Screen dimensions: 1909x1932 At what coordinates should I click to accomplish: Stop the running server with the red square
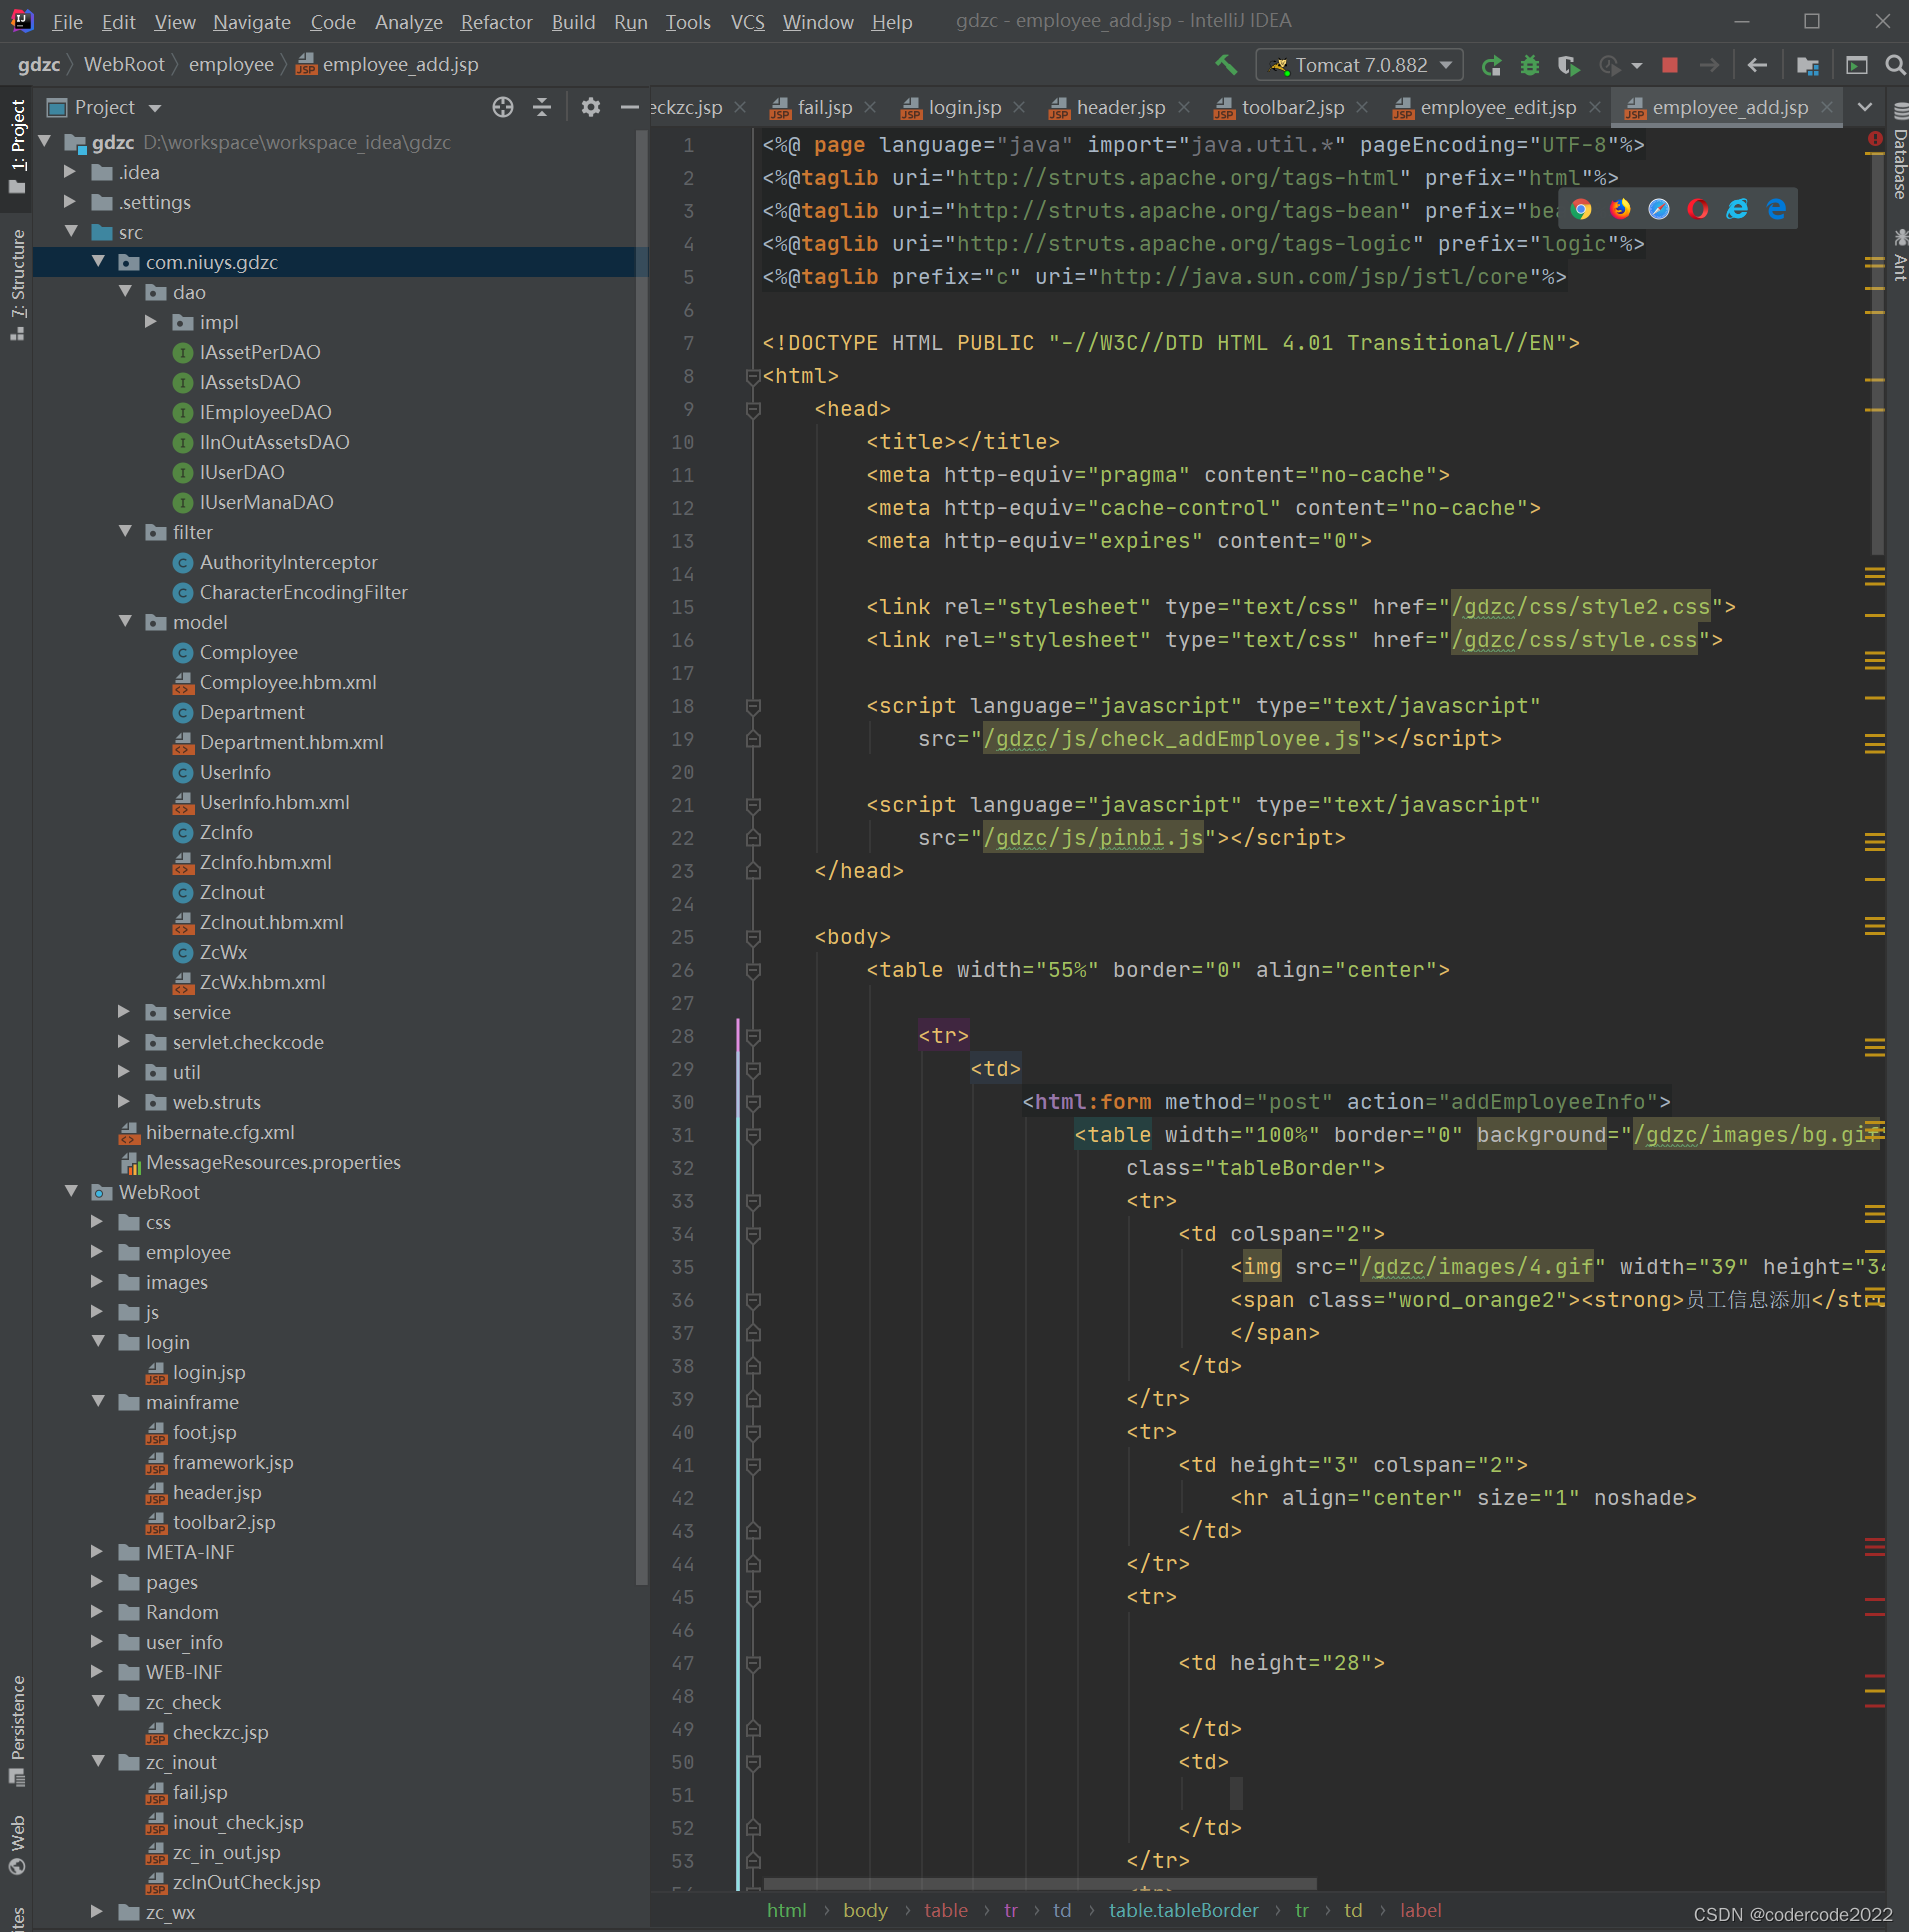click(x=1670, y=65)
